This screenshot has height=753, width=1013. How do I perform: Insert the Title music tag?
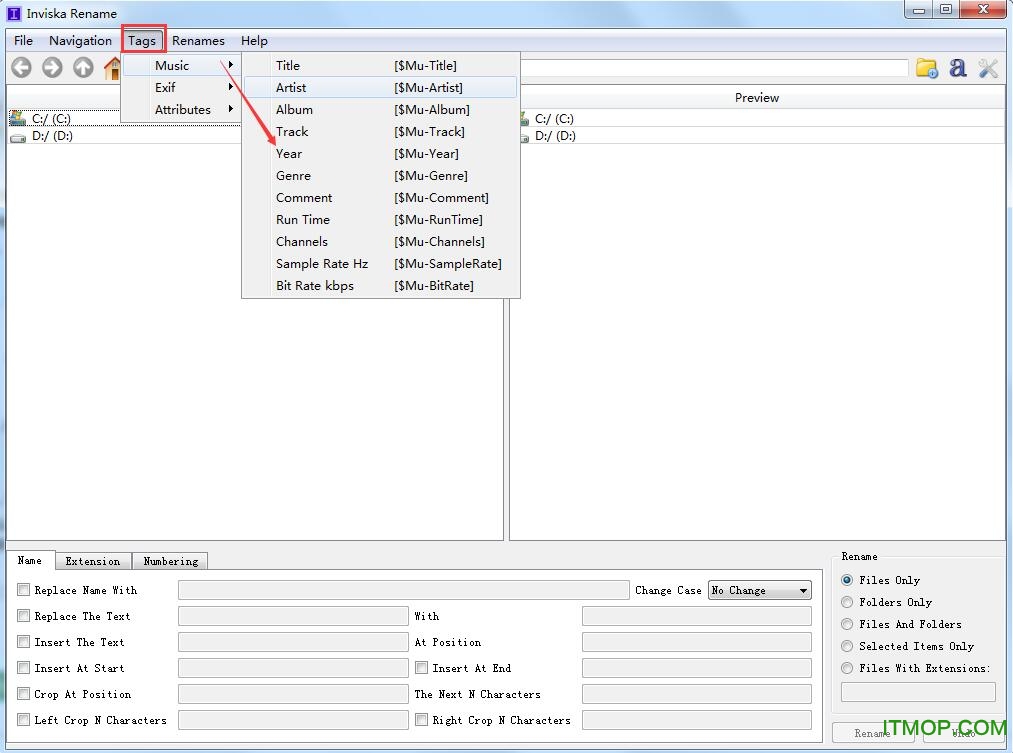coord(381,65)
